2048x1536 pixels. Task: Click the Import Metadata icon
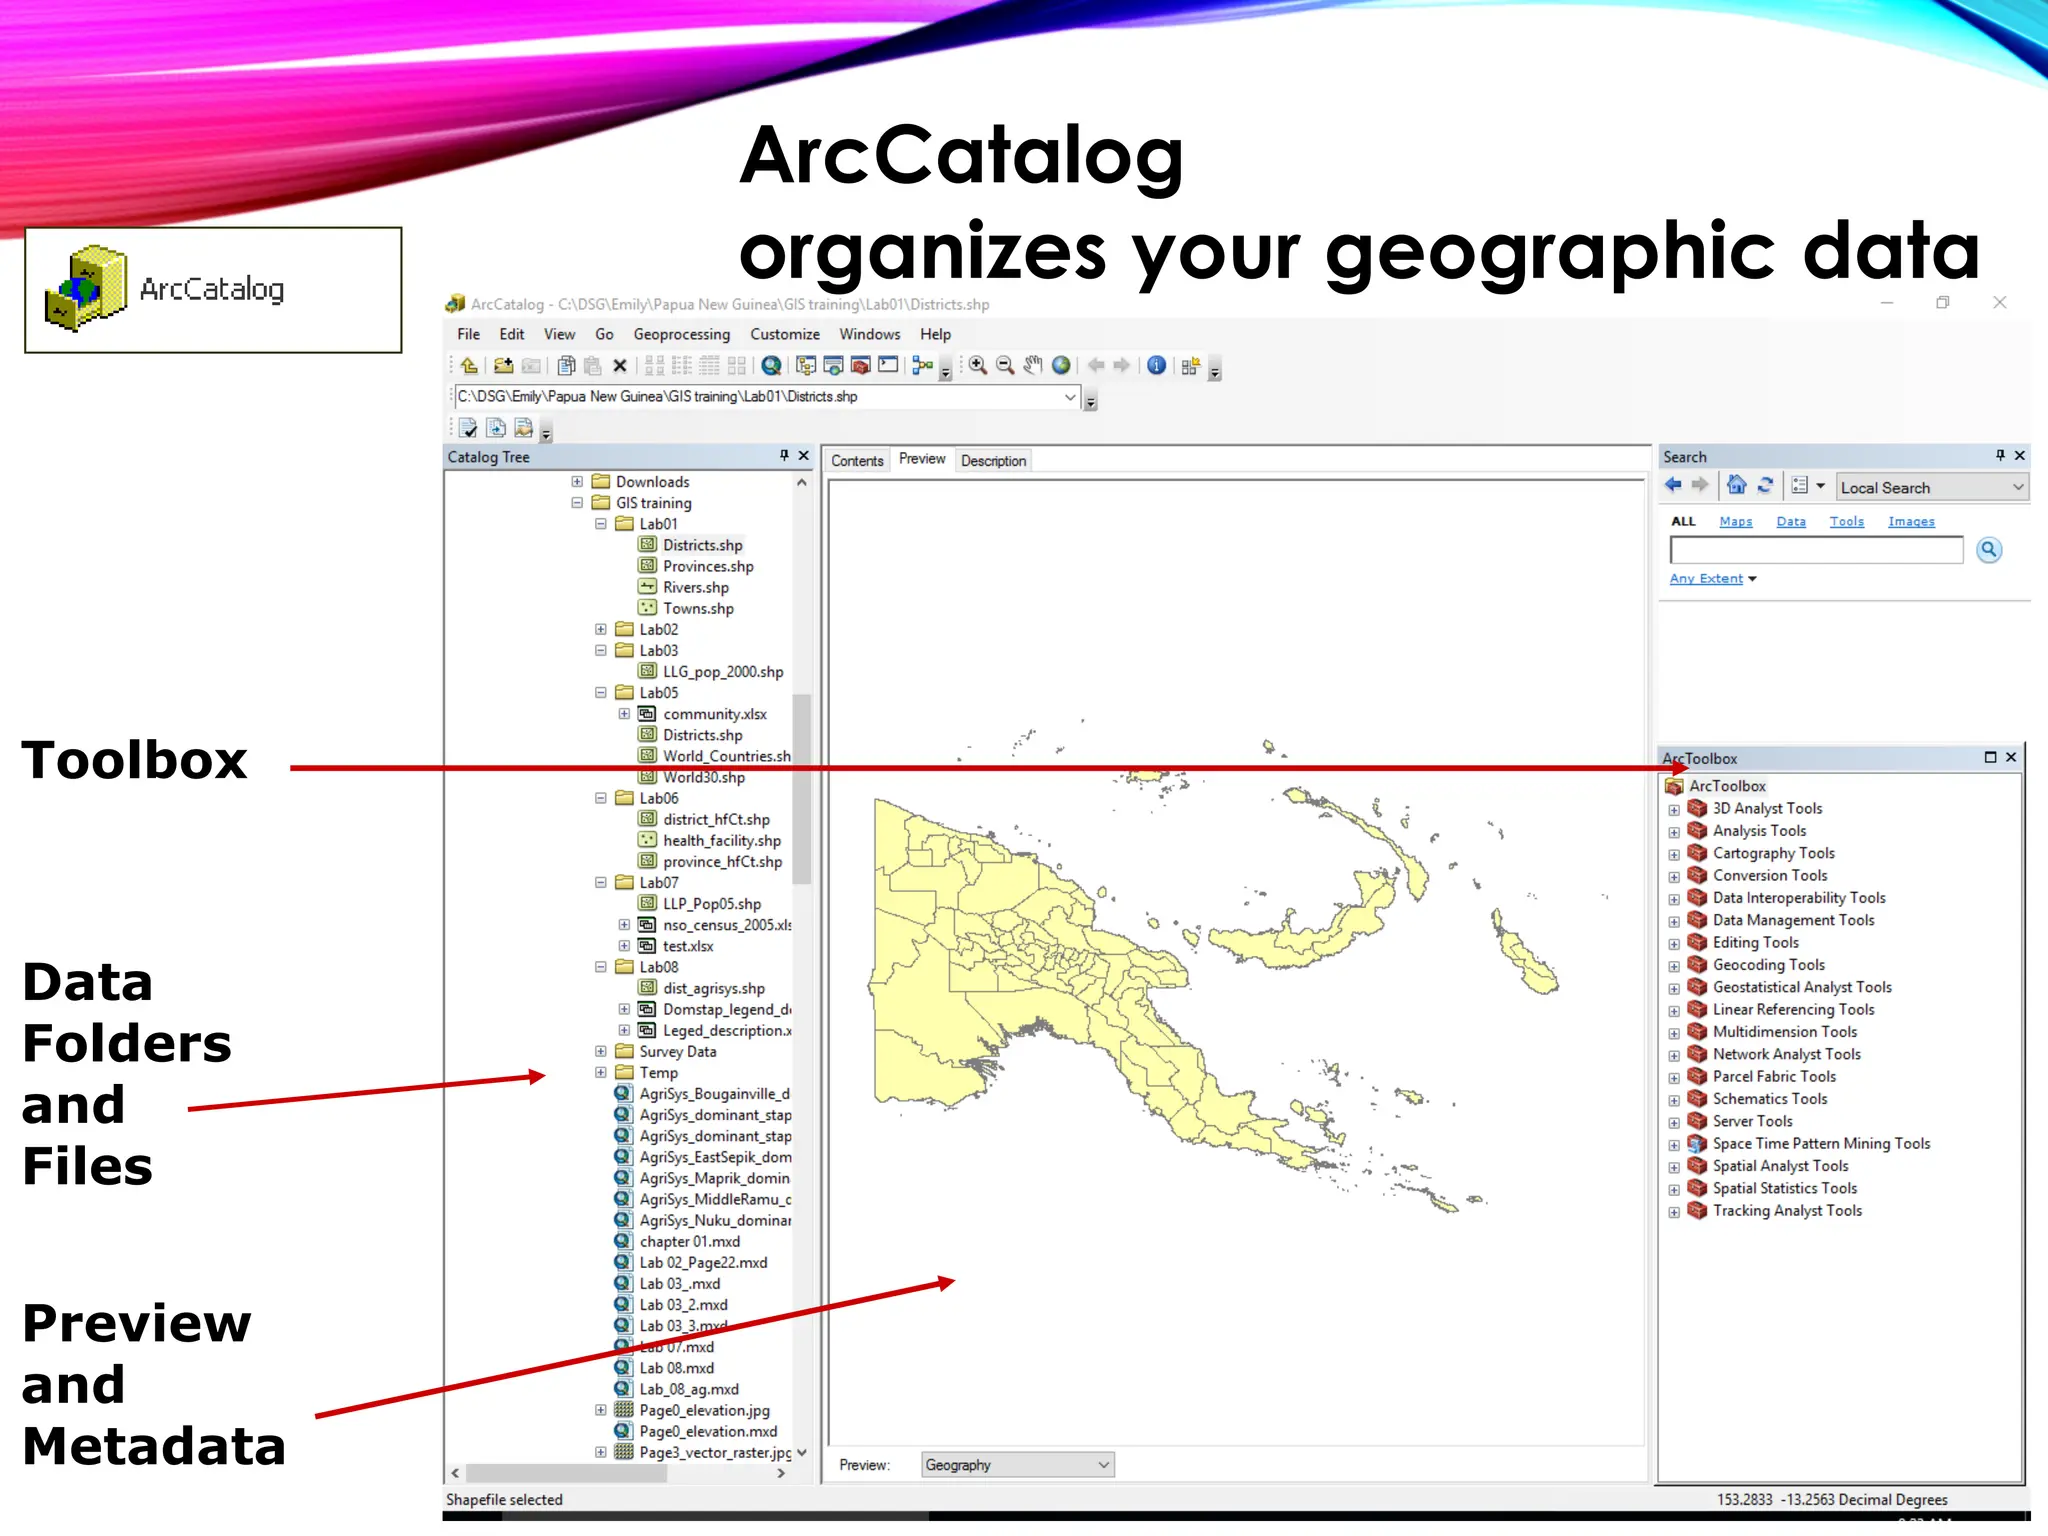(x=523, y=429)
